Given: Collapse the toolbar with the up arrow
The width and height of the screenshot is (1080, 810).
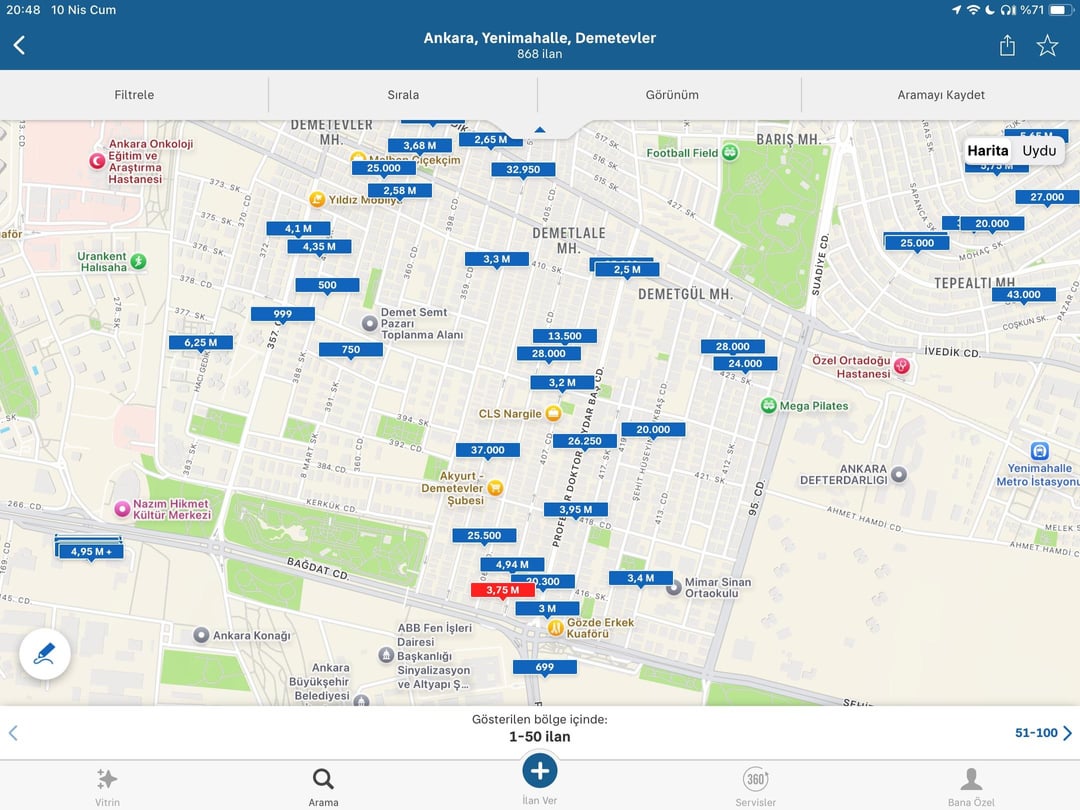Looking at the screenshot, I should click(x=540, y=129).
